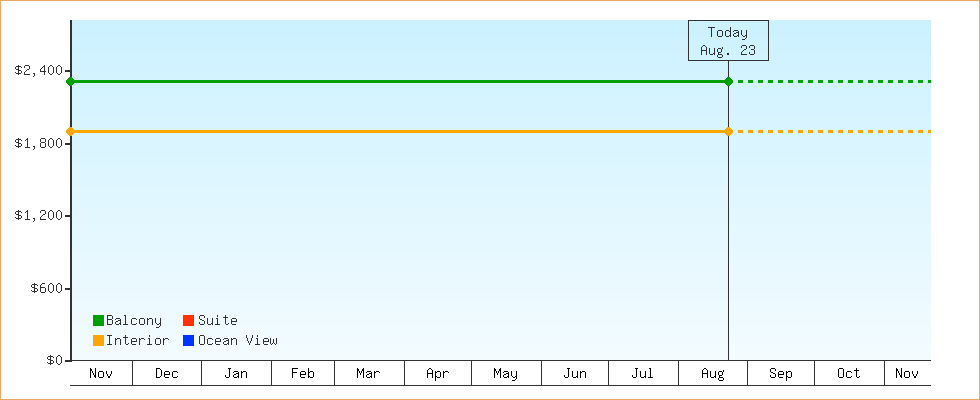Click the Jun month cell
This screenshot has height=400, width=980.
click(575, 373)
